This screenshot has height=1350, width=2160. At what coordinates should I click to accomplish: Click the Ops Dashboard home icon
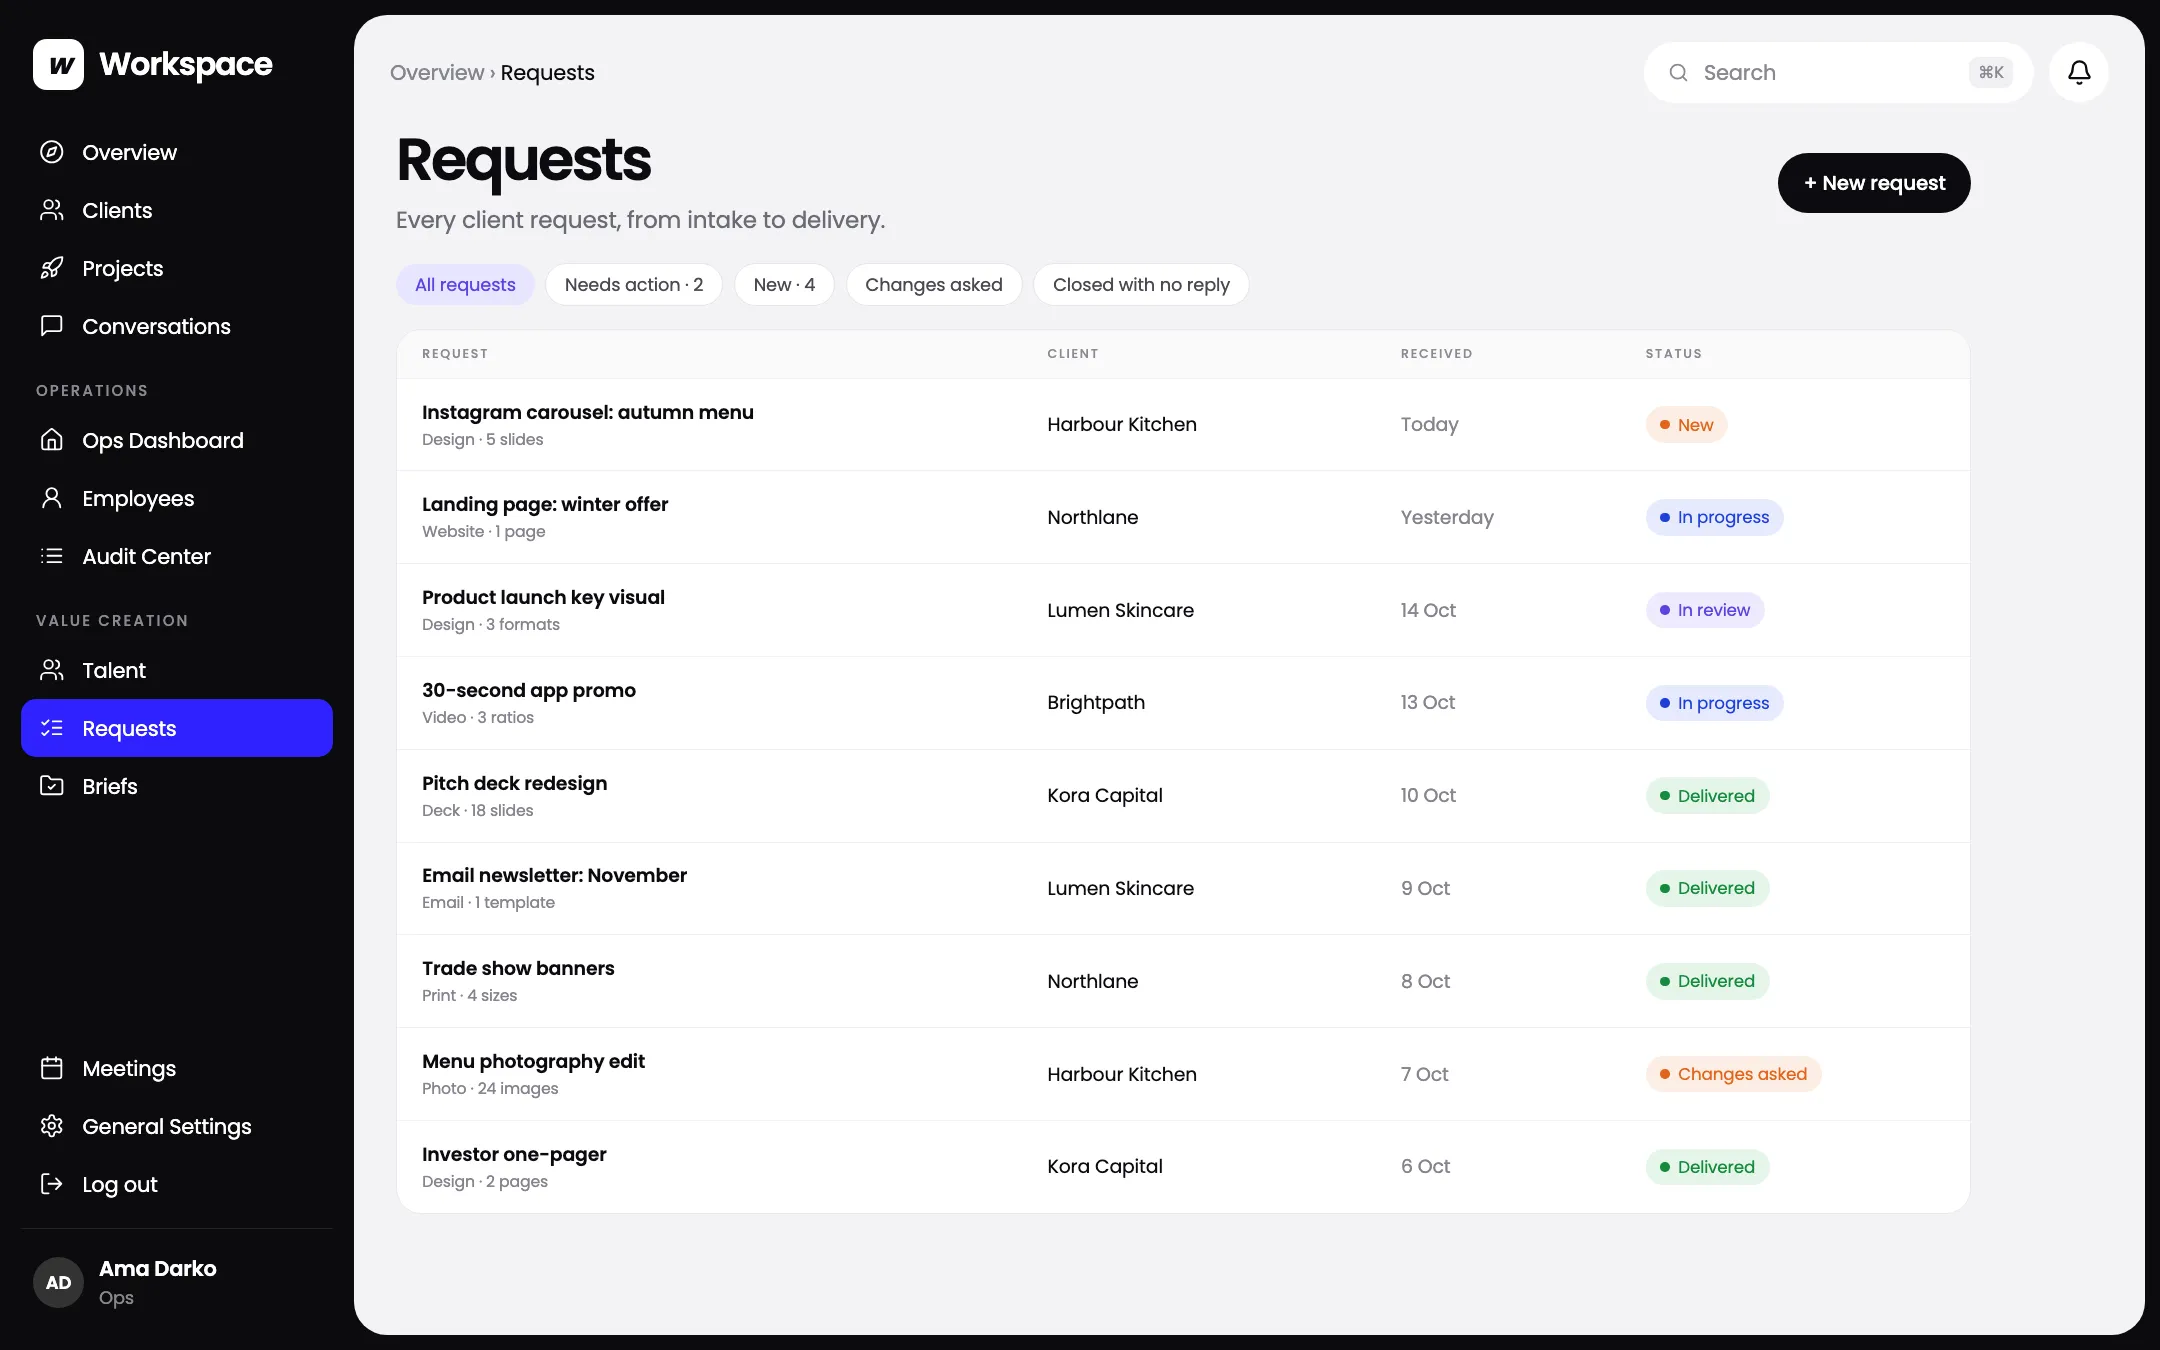pyautogui.click(x=52, y=440)
